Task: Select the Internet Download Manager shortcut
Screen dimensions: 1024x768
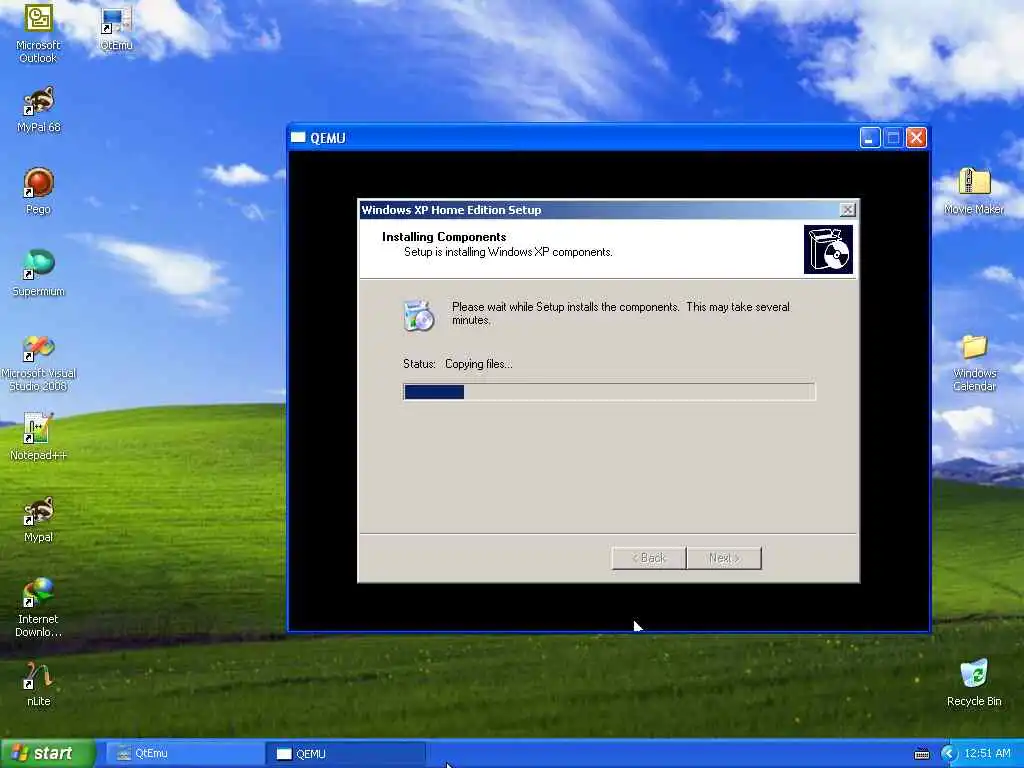Action: click(39, 608)
